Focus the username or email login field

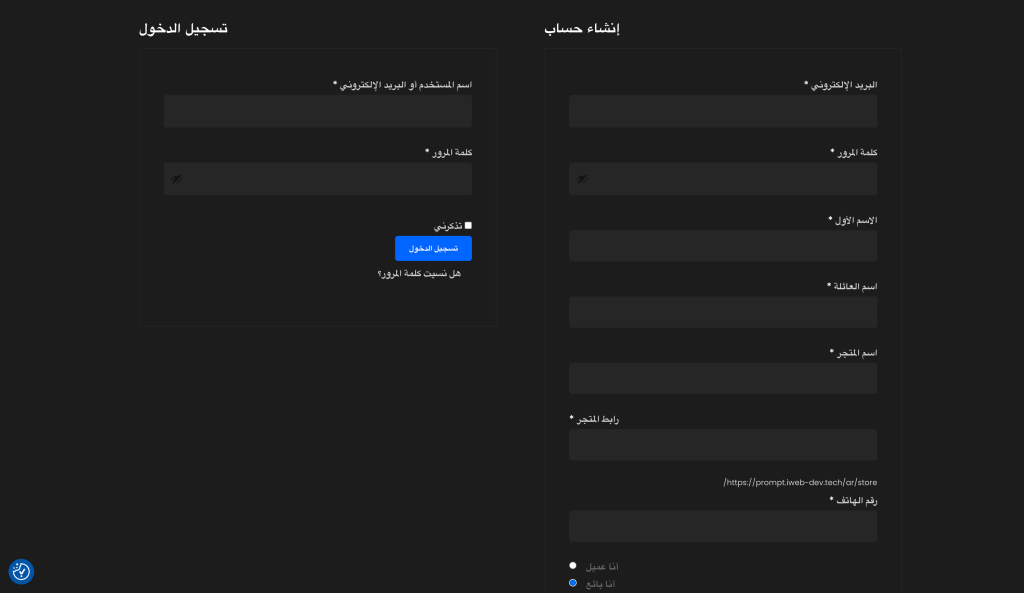pyautogui.click(x=318, y=111)
